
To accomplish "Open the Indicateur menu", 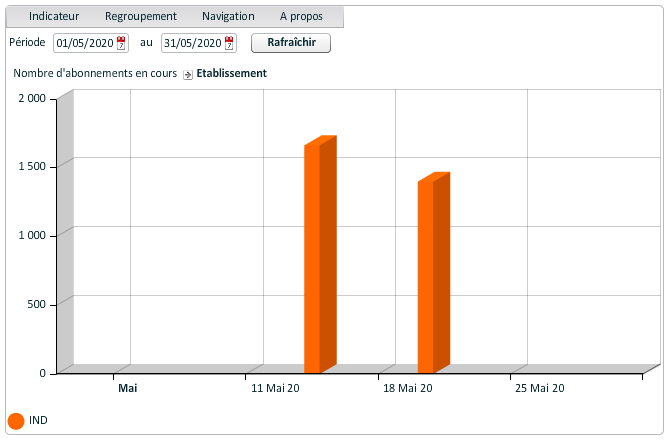I will (54, 16).
